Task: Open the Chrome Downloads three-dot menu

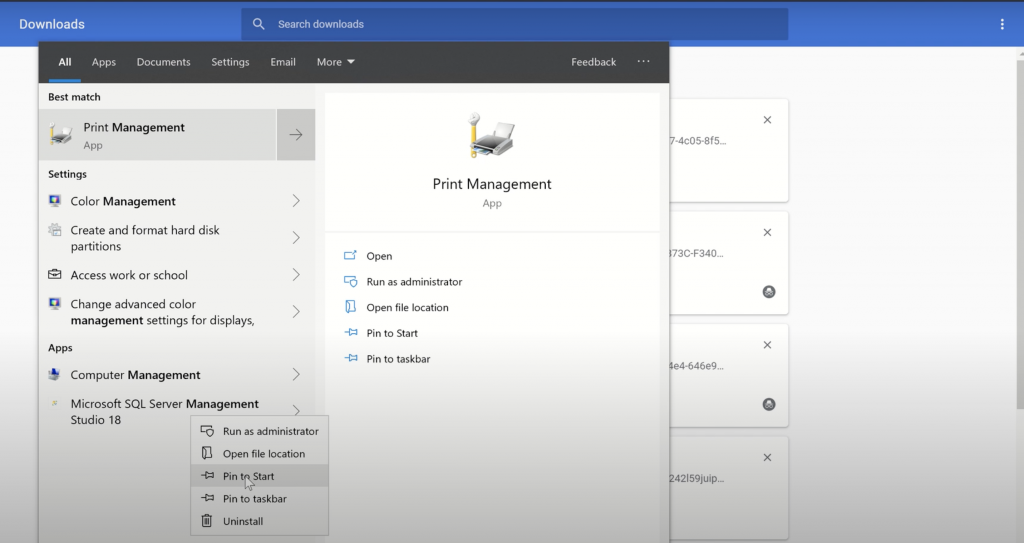Action: [1002, 24]
